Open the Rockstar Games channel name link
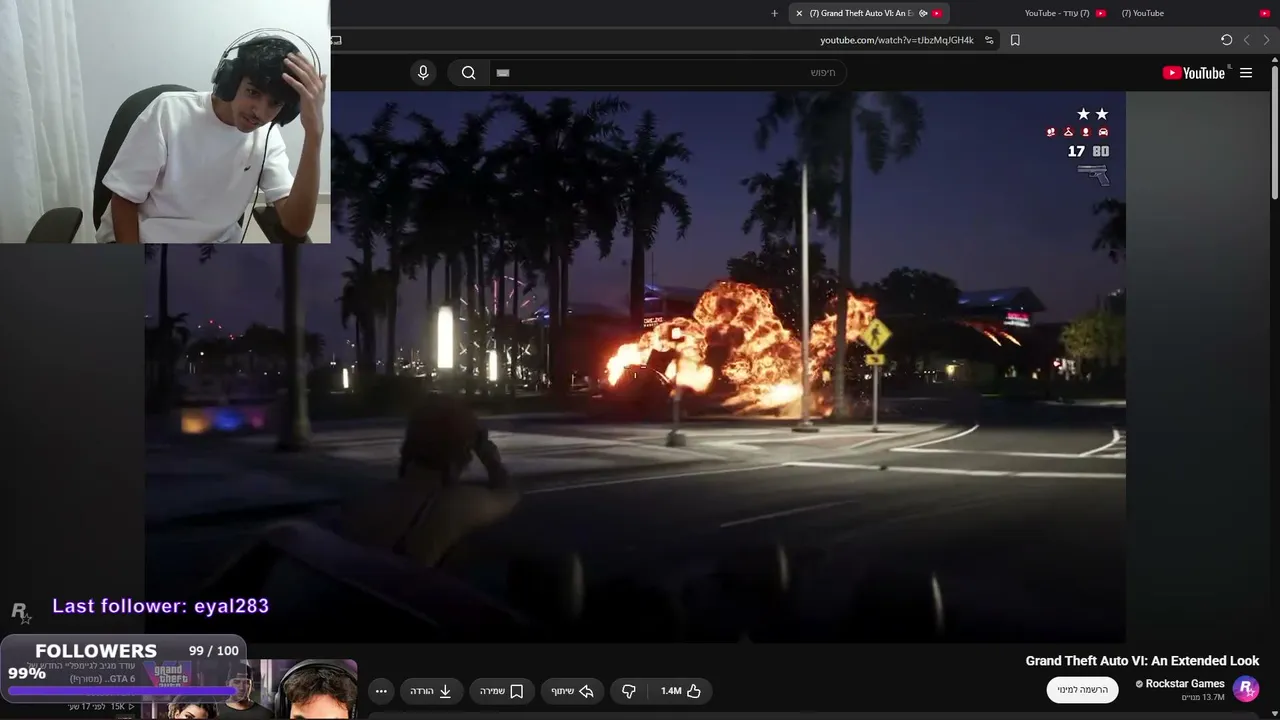Screen dimensions: 1280x720 tap(1185, 684)
